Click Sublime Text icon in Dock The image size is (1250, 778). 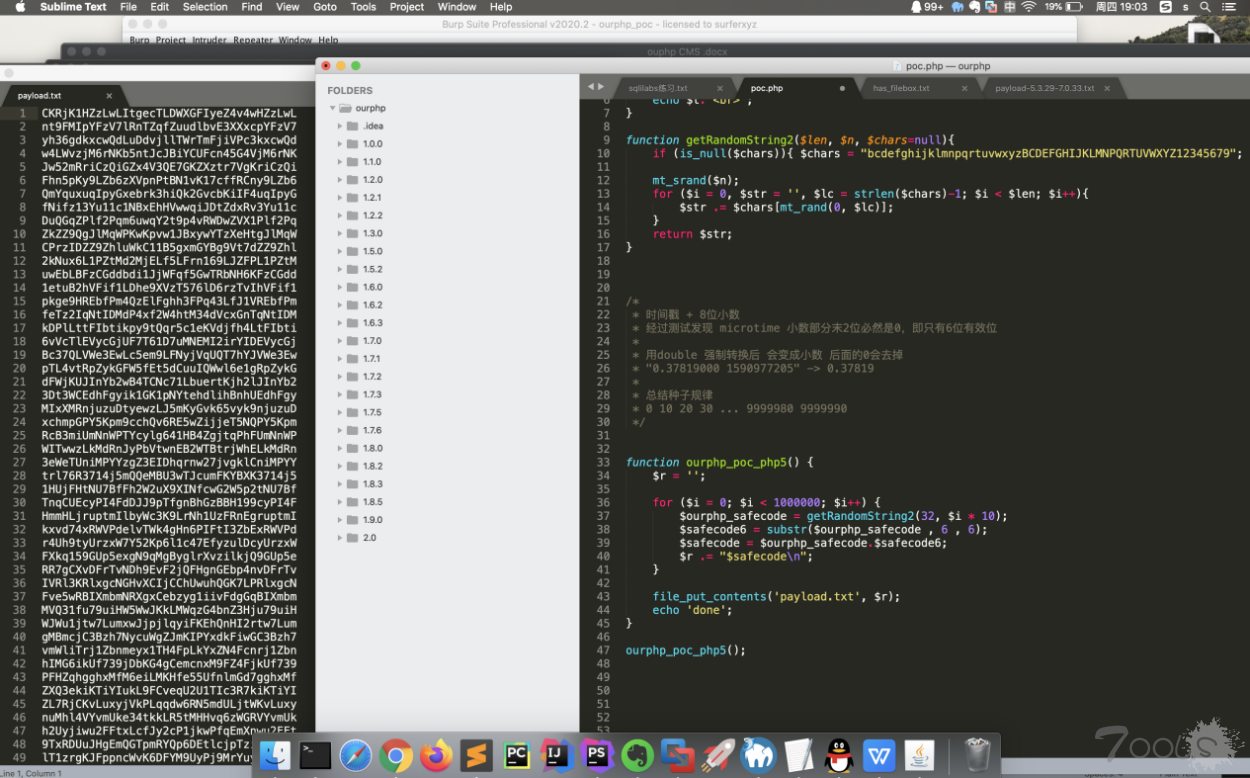[x=477, y=755]
